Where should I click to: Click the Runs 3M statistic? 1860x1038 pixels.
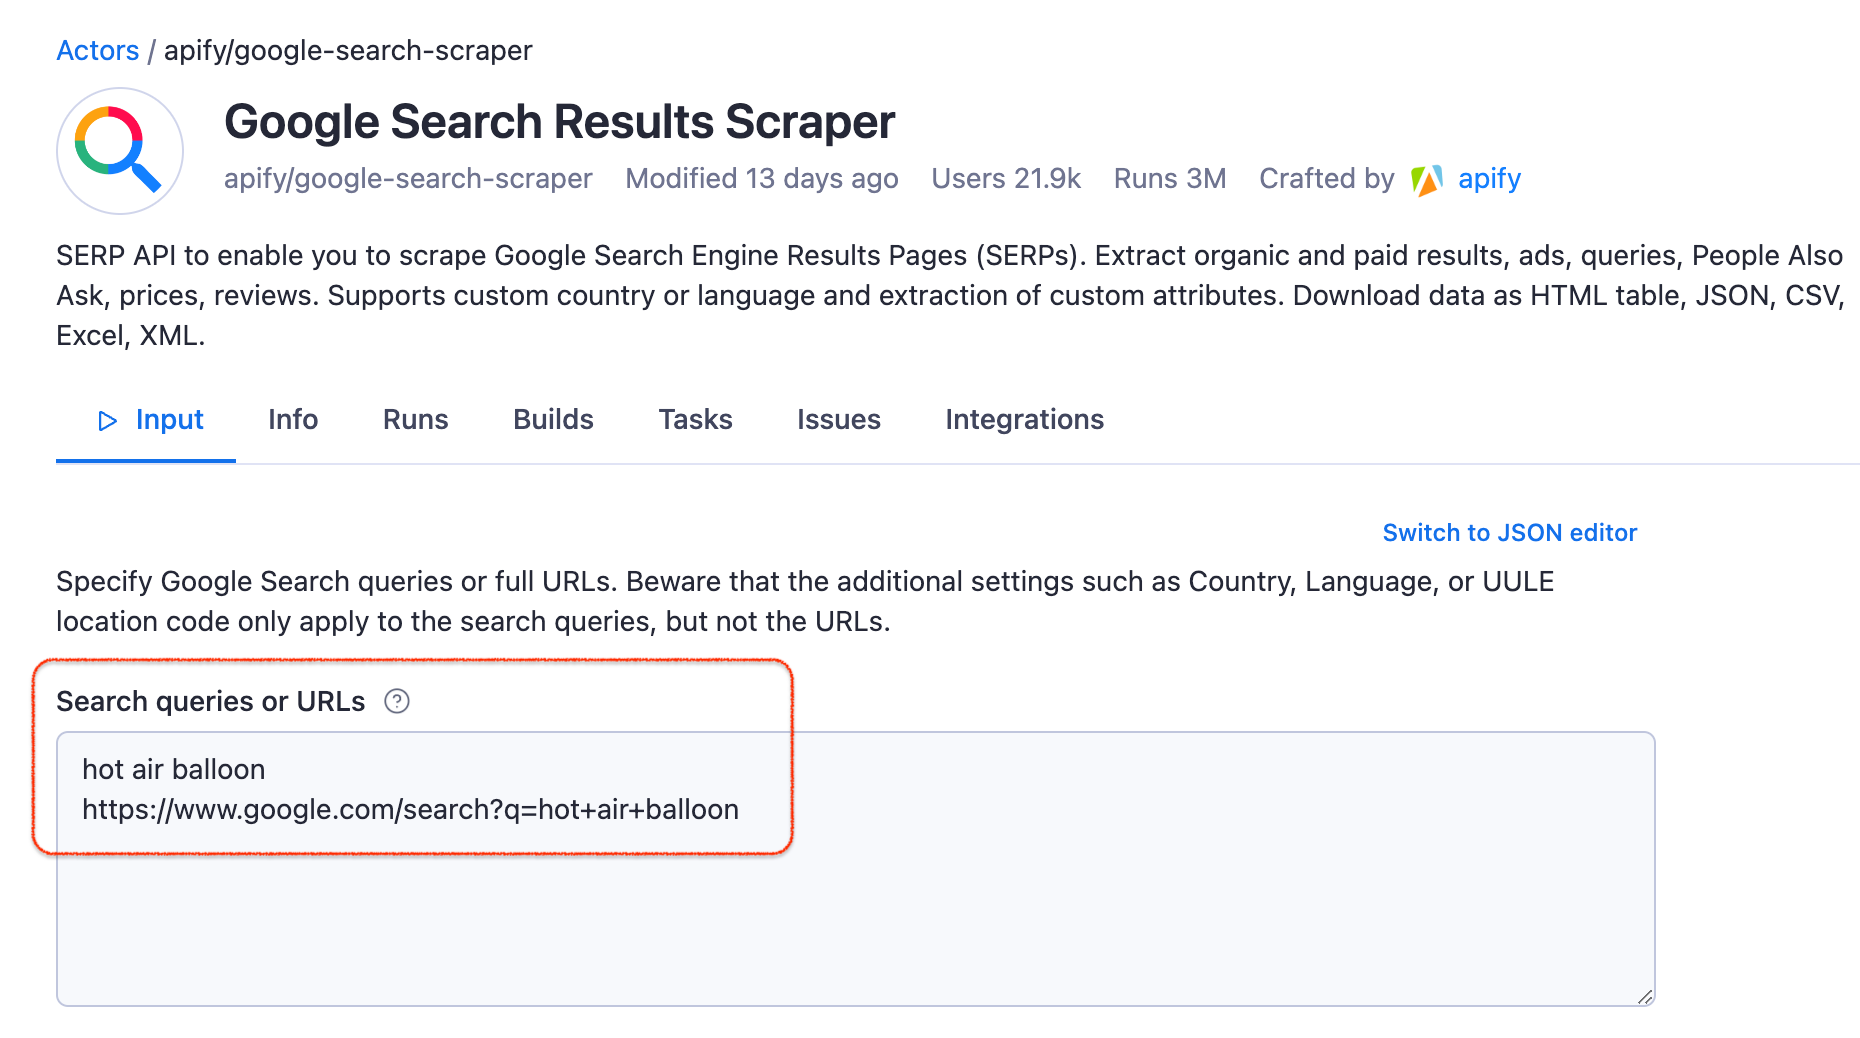[1170, 179]
